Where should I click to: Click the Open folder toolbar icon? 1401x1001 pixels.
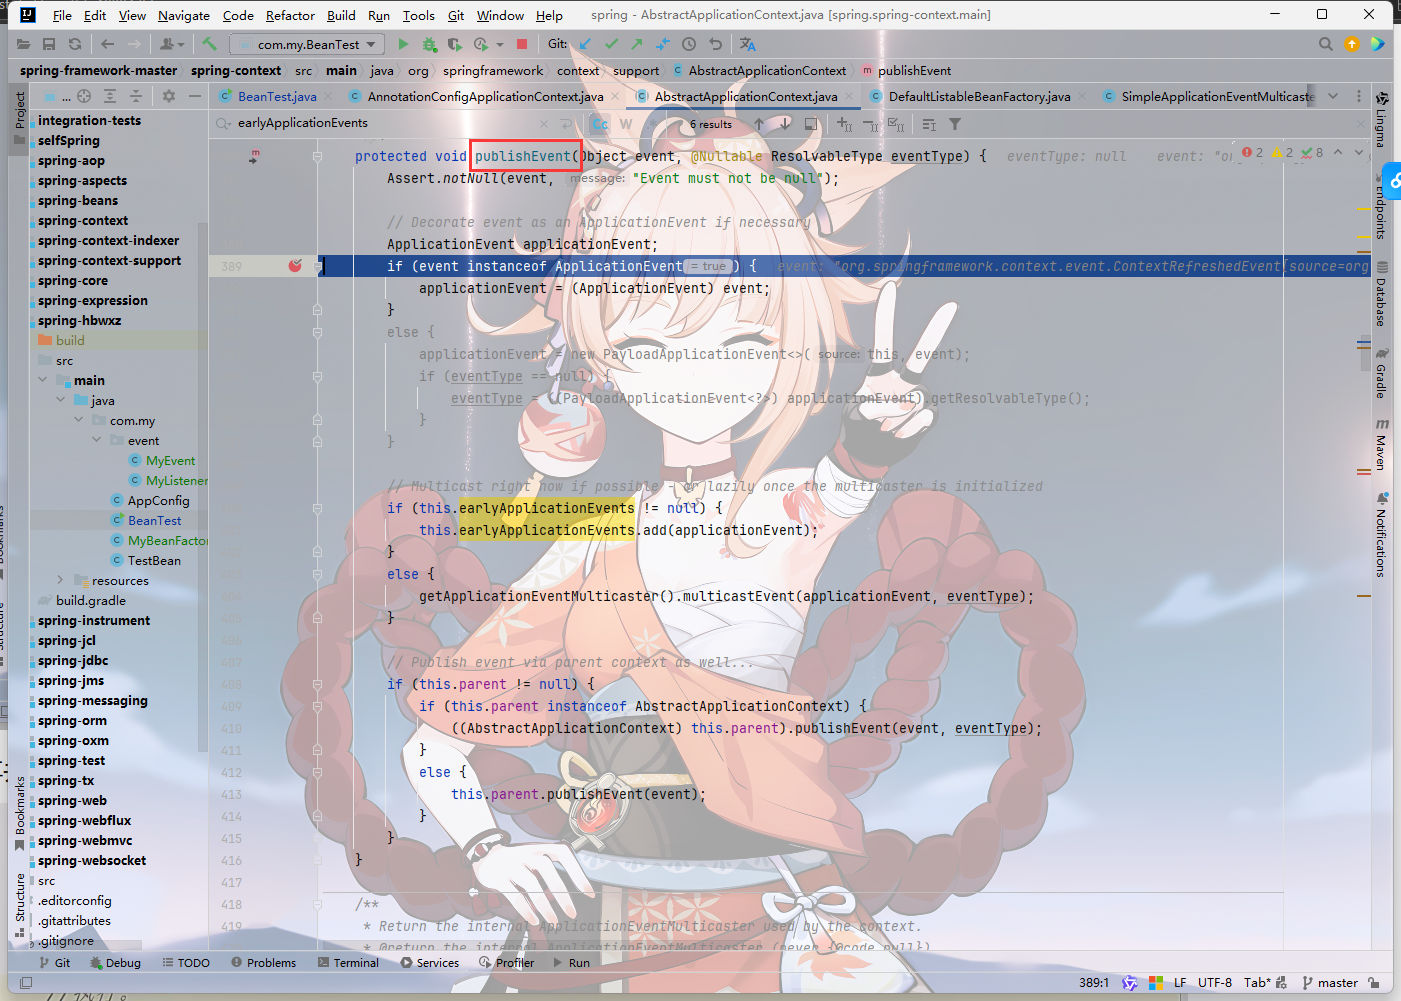23,44
